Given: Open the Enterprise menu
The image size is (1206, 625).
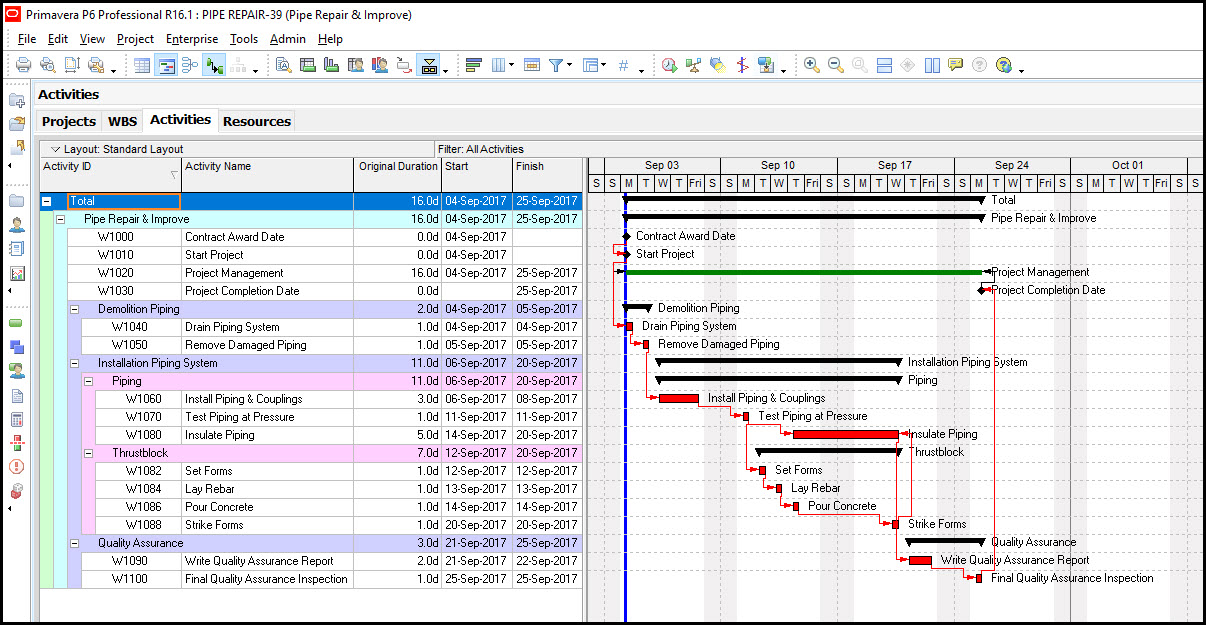Looking at the screenshot, I should coord(192,39).
